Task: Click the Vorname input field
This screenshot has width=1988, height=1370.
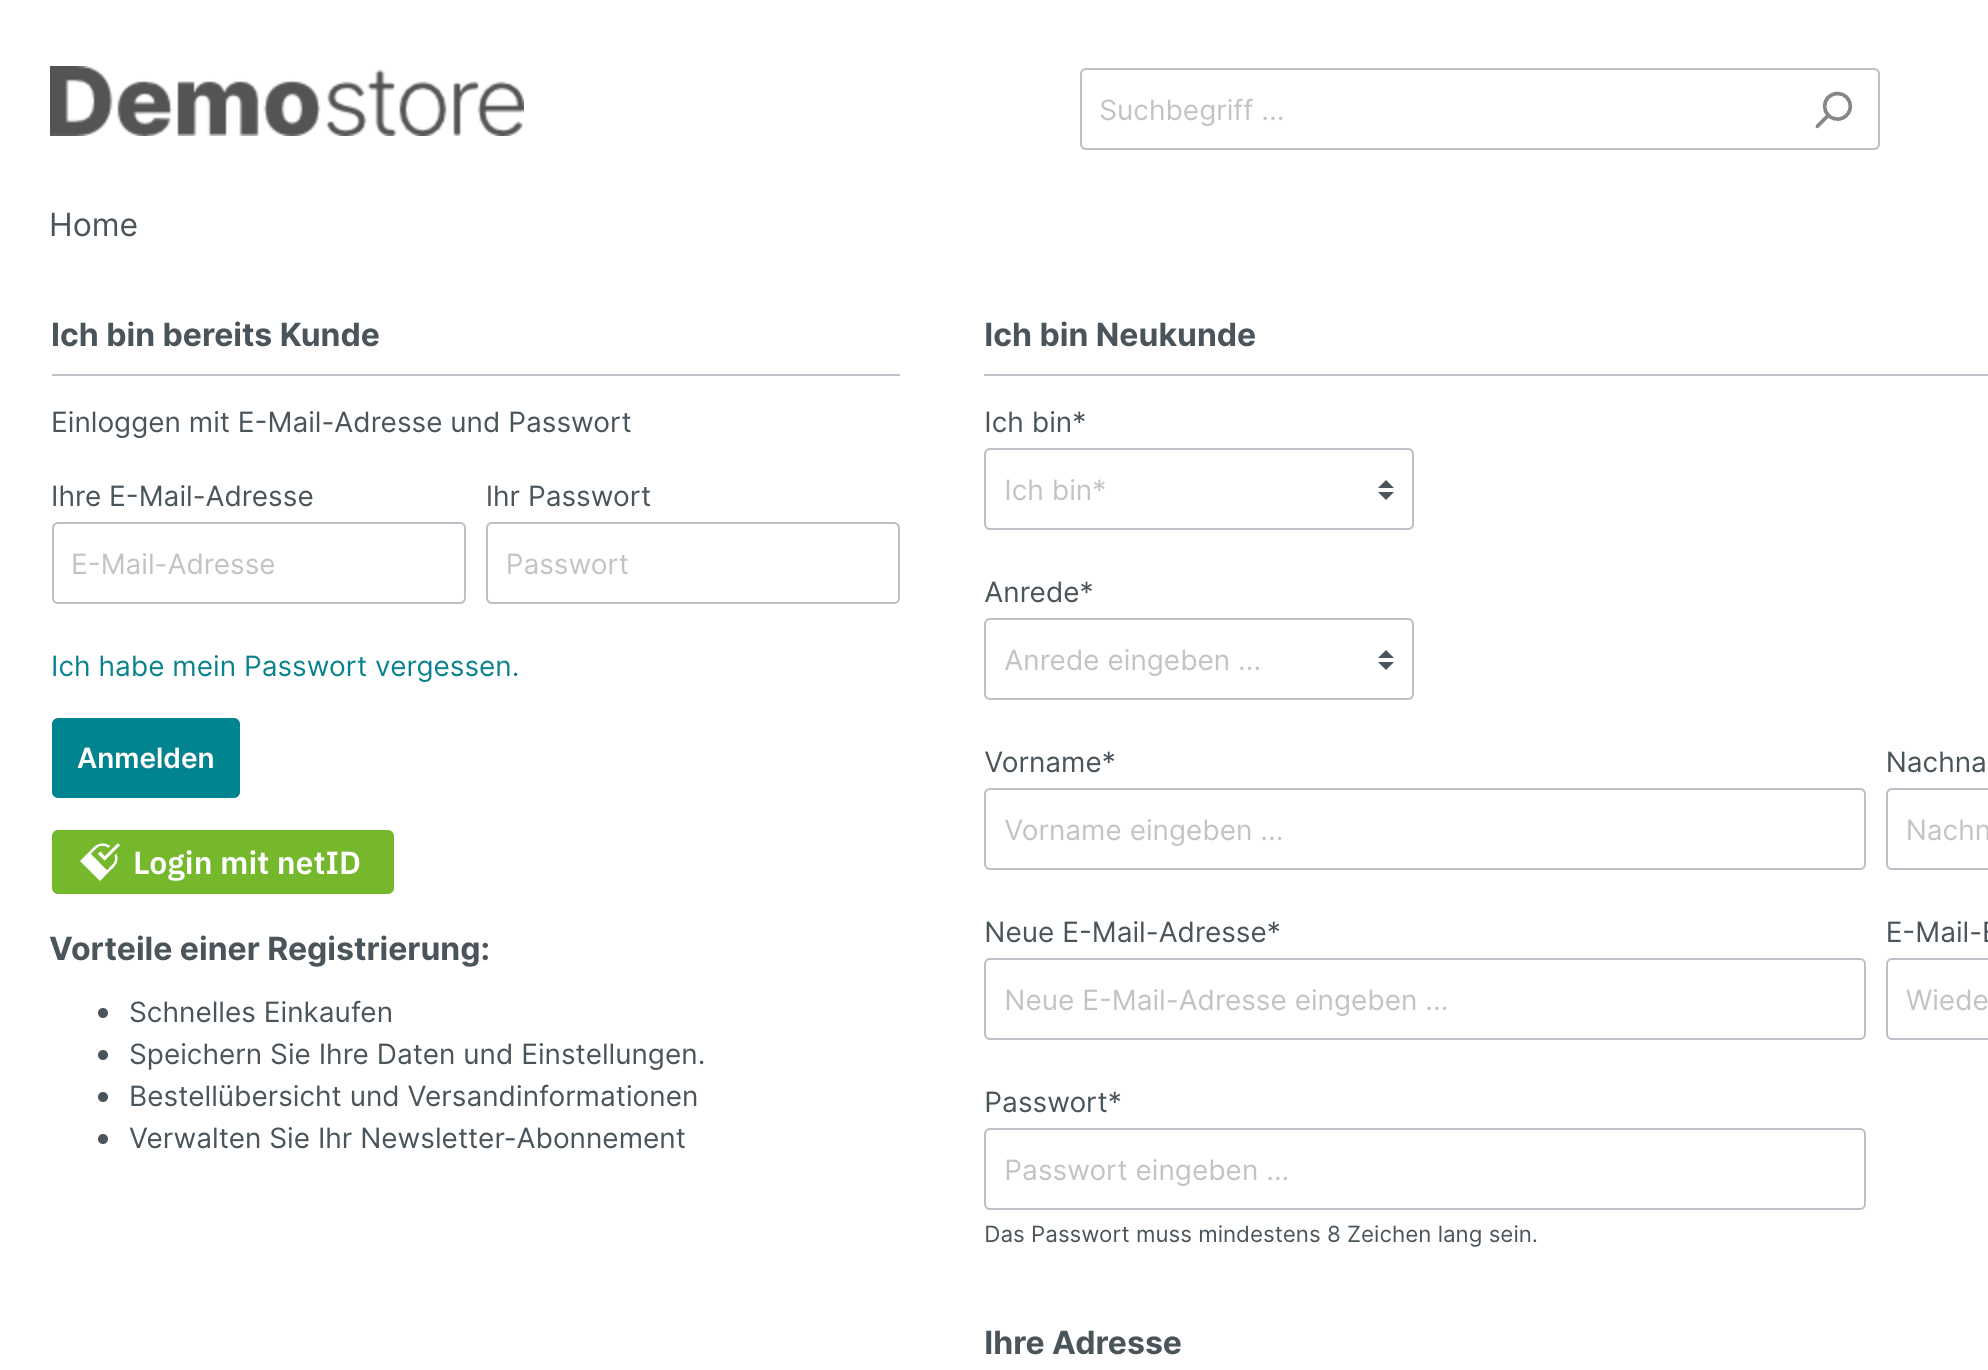Action: (x=1424, y=829)
